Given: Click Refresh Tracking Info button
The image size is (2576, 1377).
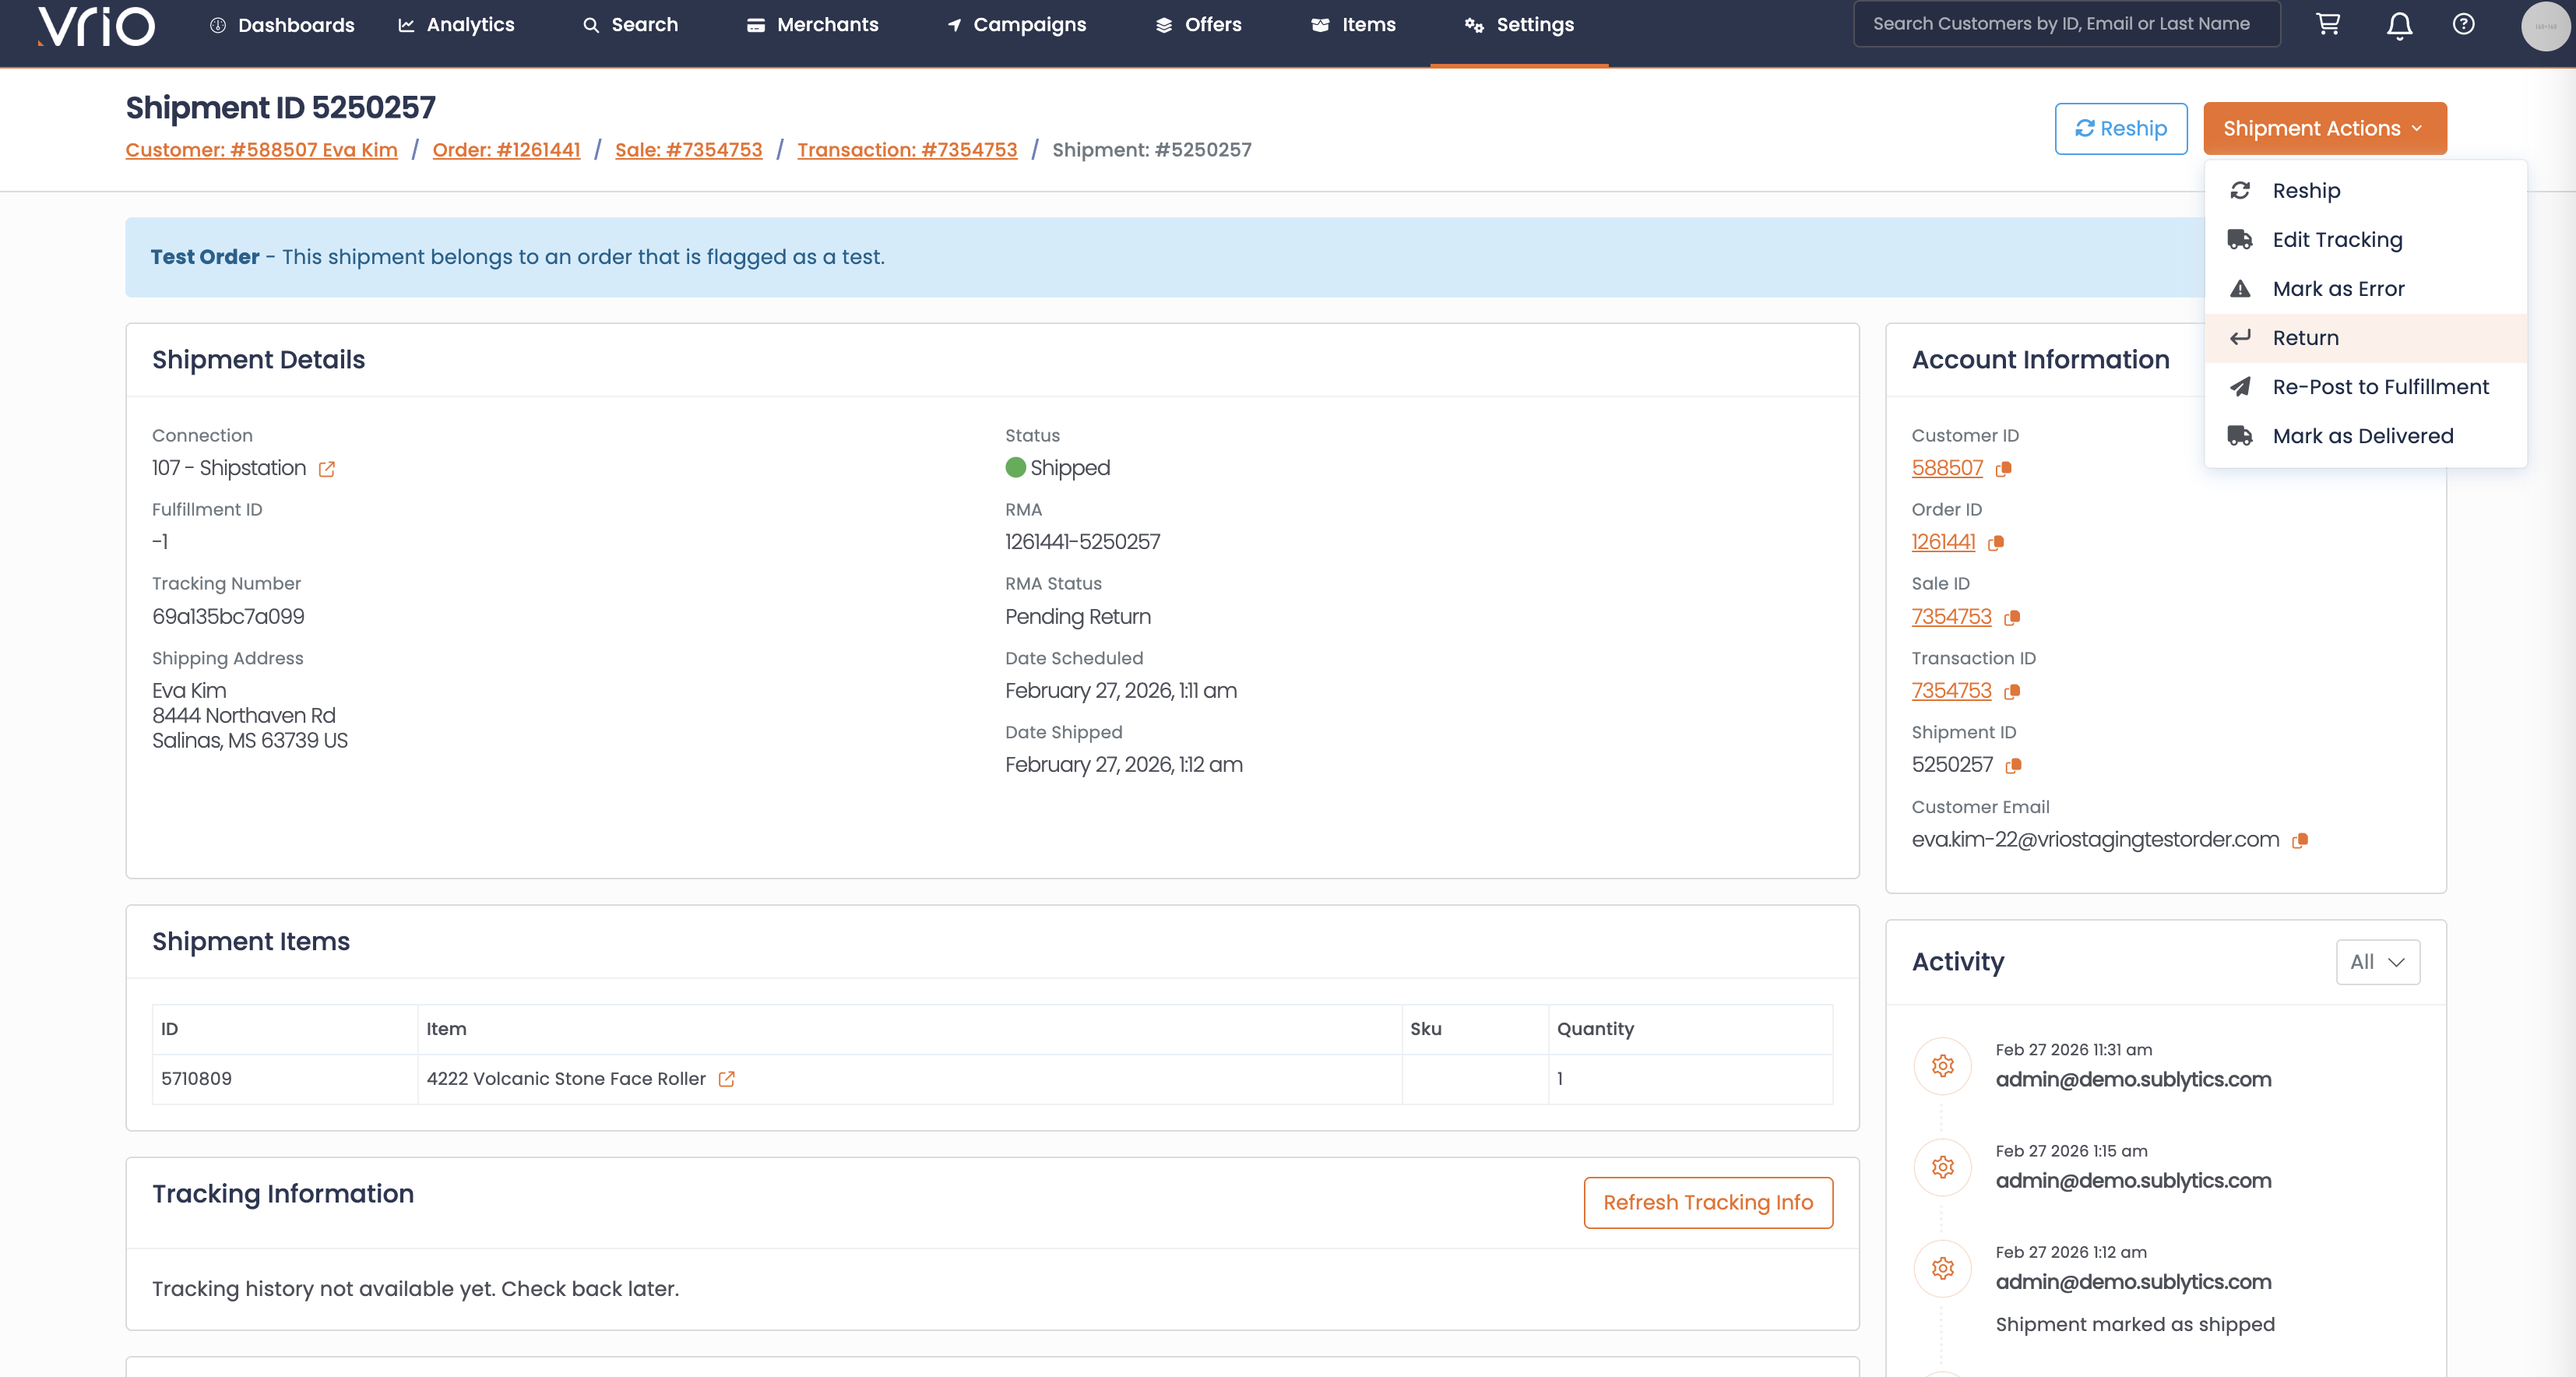Looking at the screenshot, I should point(1707,1202).
